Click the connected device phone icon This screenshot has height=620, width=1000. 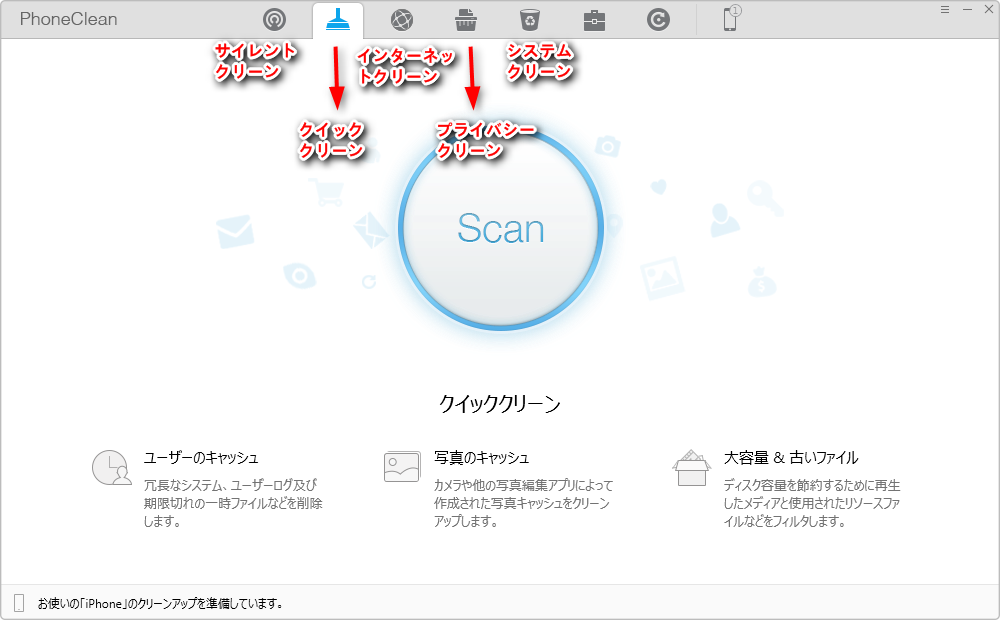(x=731, y=18)
